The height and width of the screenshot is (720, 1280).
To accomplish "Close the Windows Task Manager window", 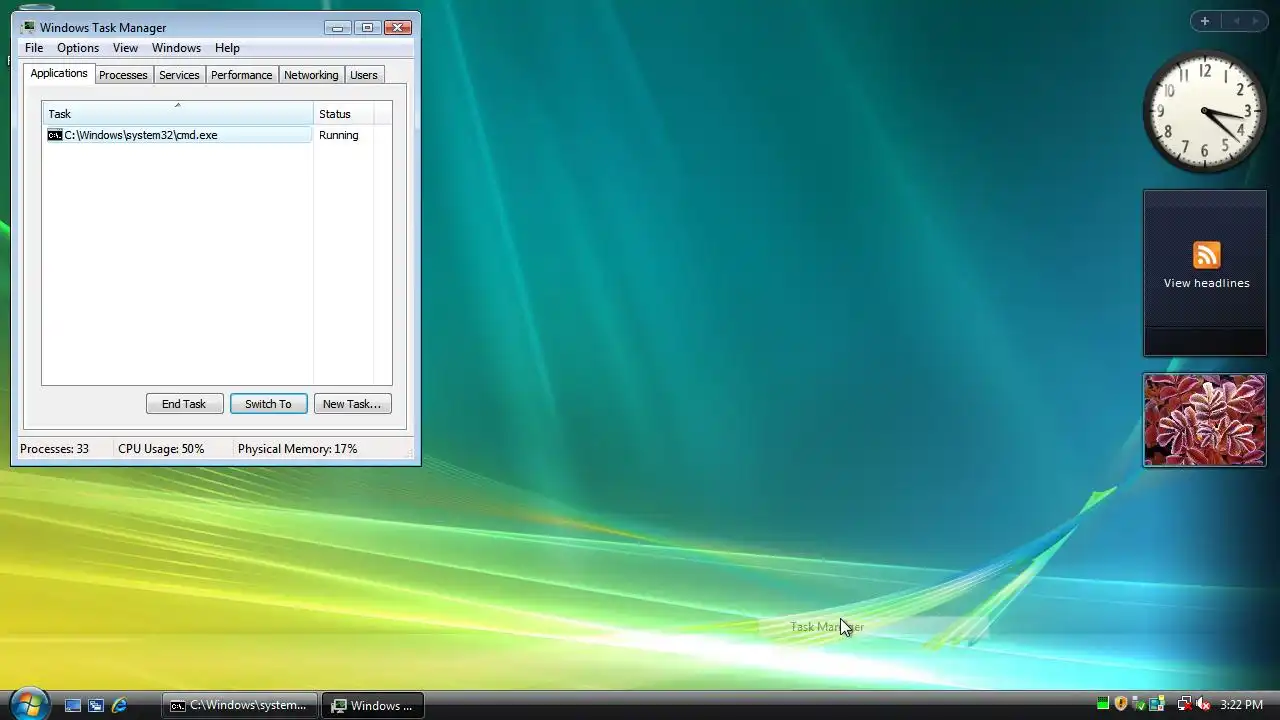I will click(398, 27).
